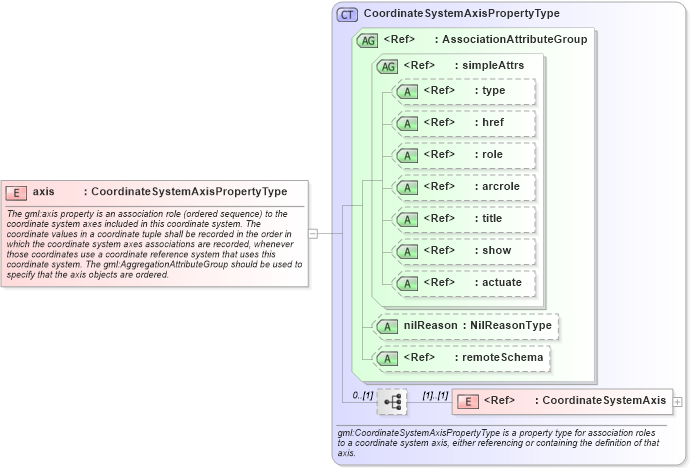
Task: Select ': remoteSchema' attribute label
Action: pos(499,357)
